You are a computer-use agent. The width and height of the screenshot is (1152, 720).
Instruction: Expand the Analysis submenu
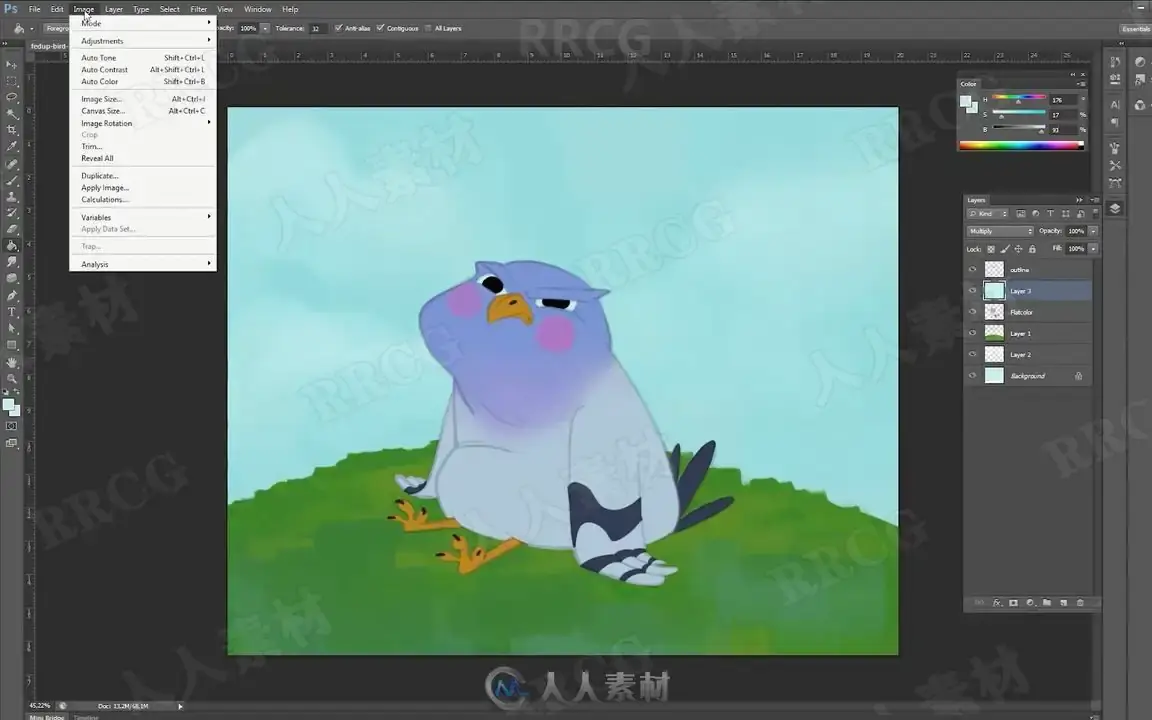coord(145,264)
